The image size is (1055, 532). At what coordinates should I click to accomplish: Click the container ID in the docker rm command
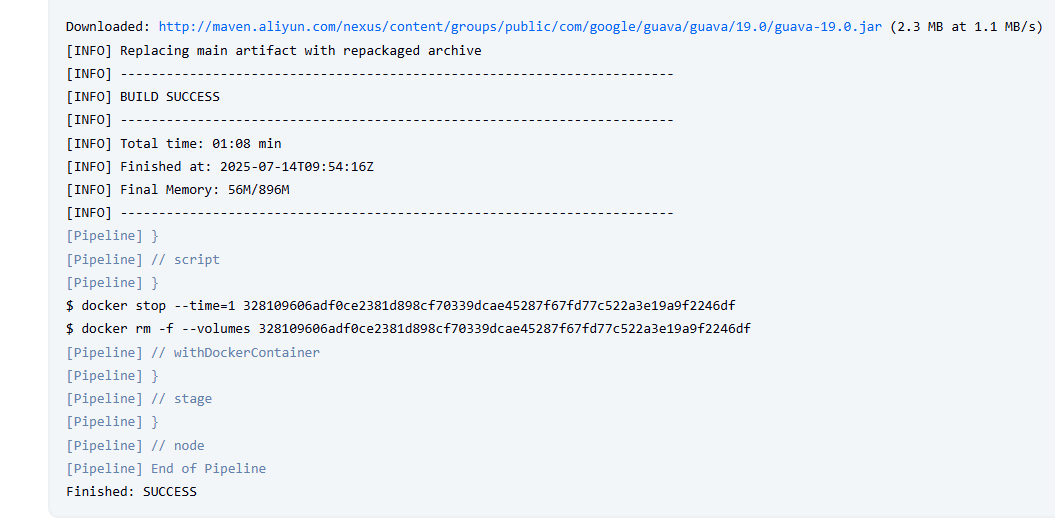coord(504,329)
